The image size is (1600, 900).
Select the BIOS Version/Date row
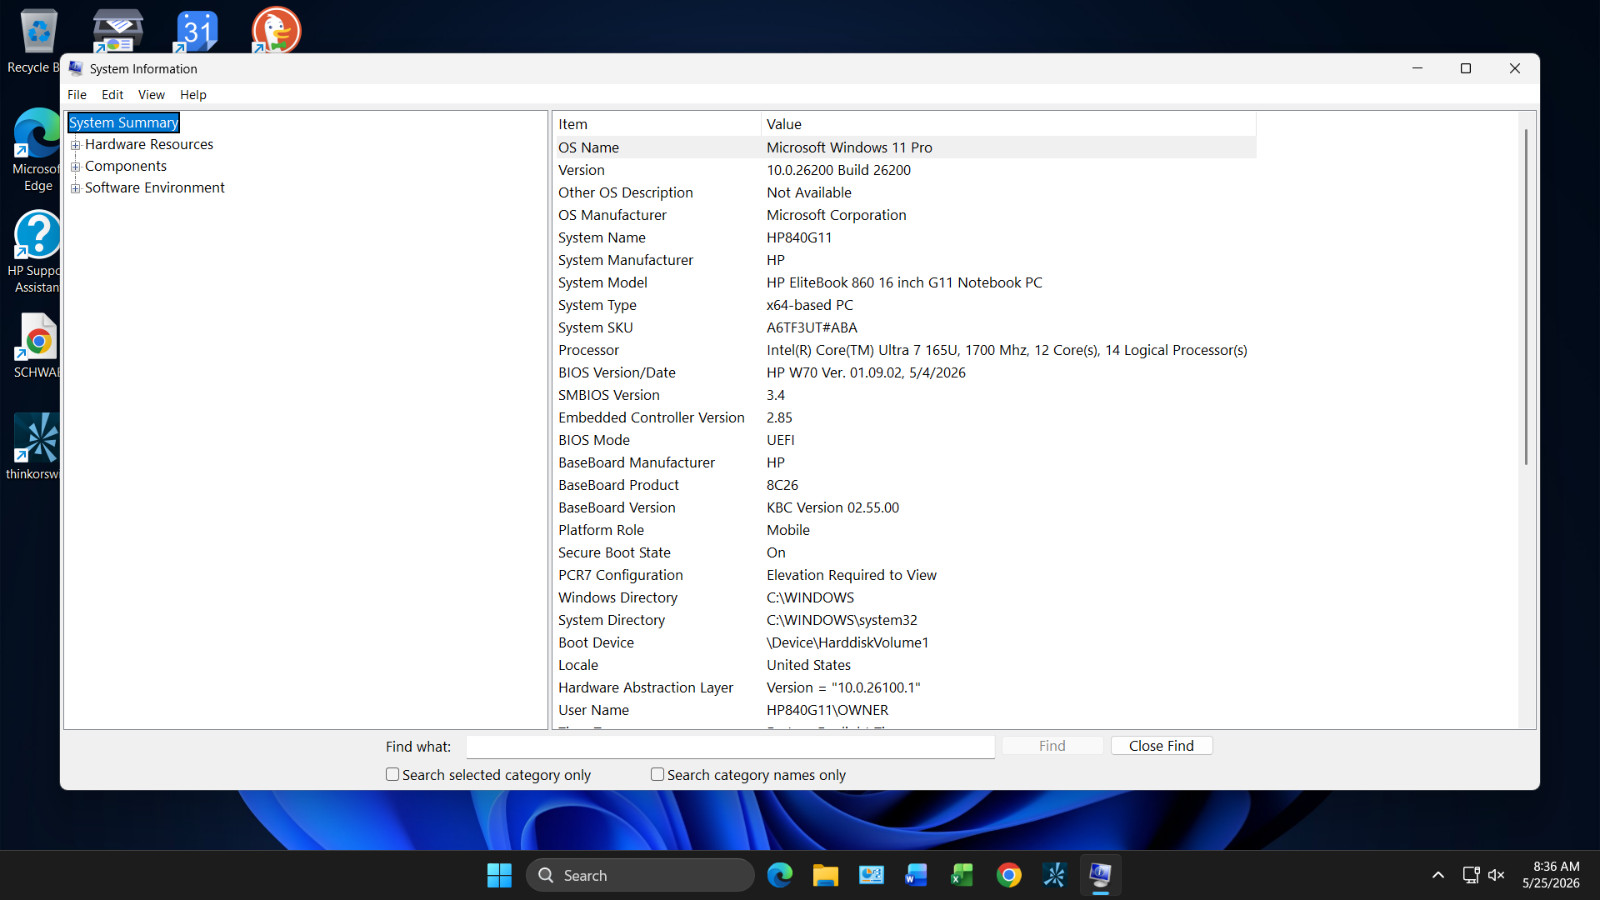[904, 372]
